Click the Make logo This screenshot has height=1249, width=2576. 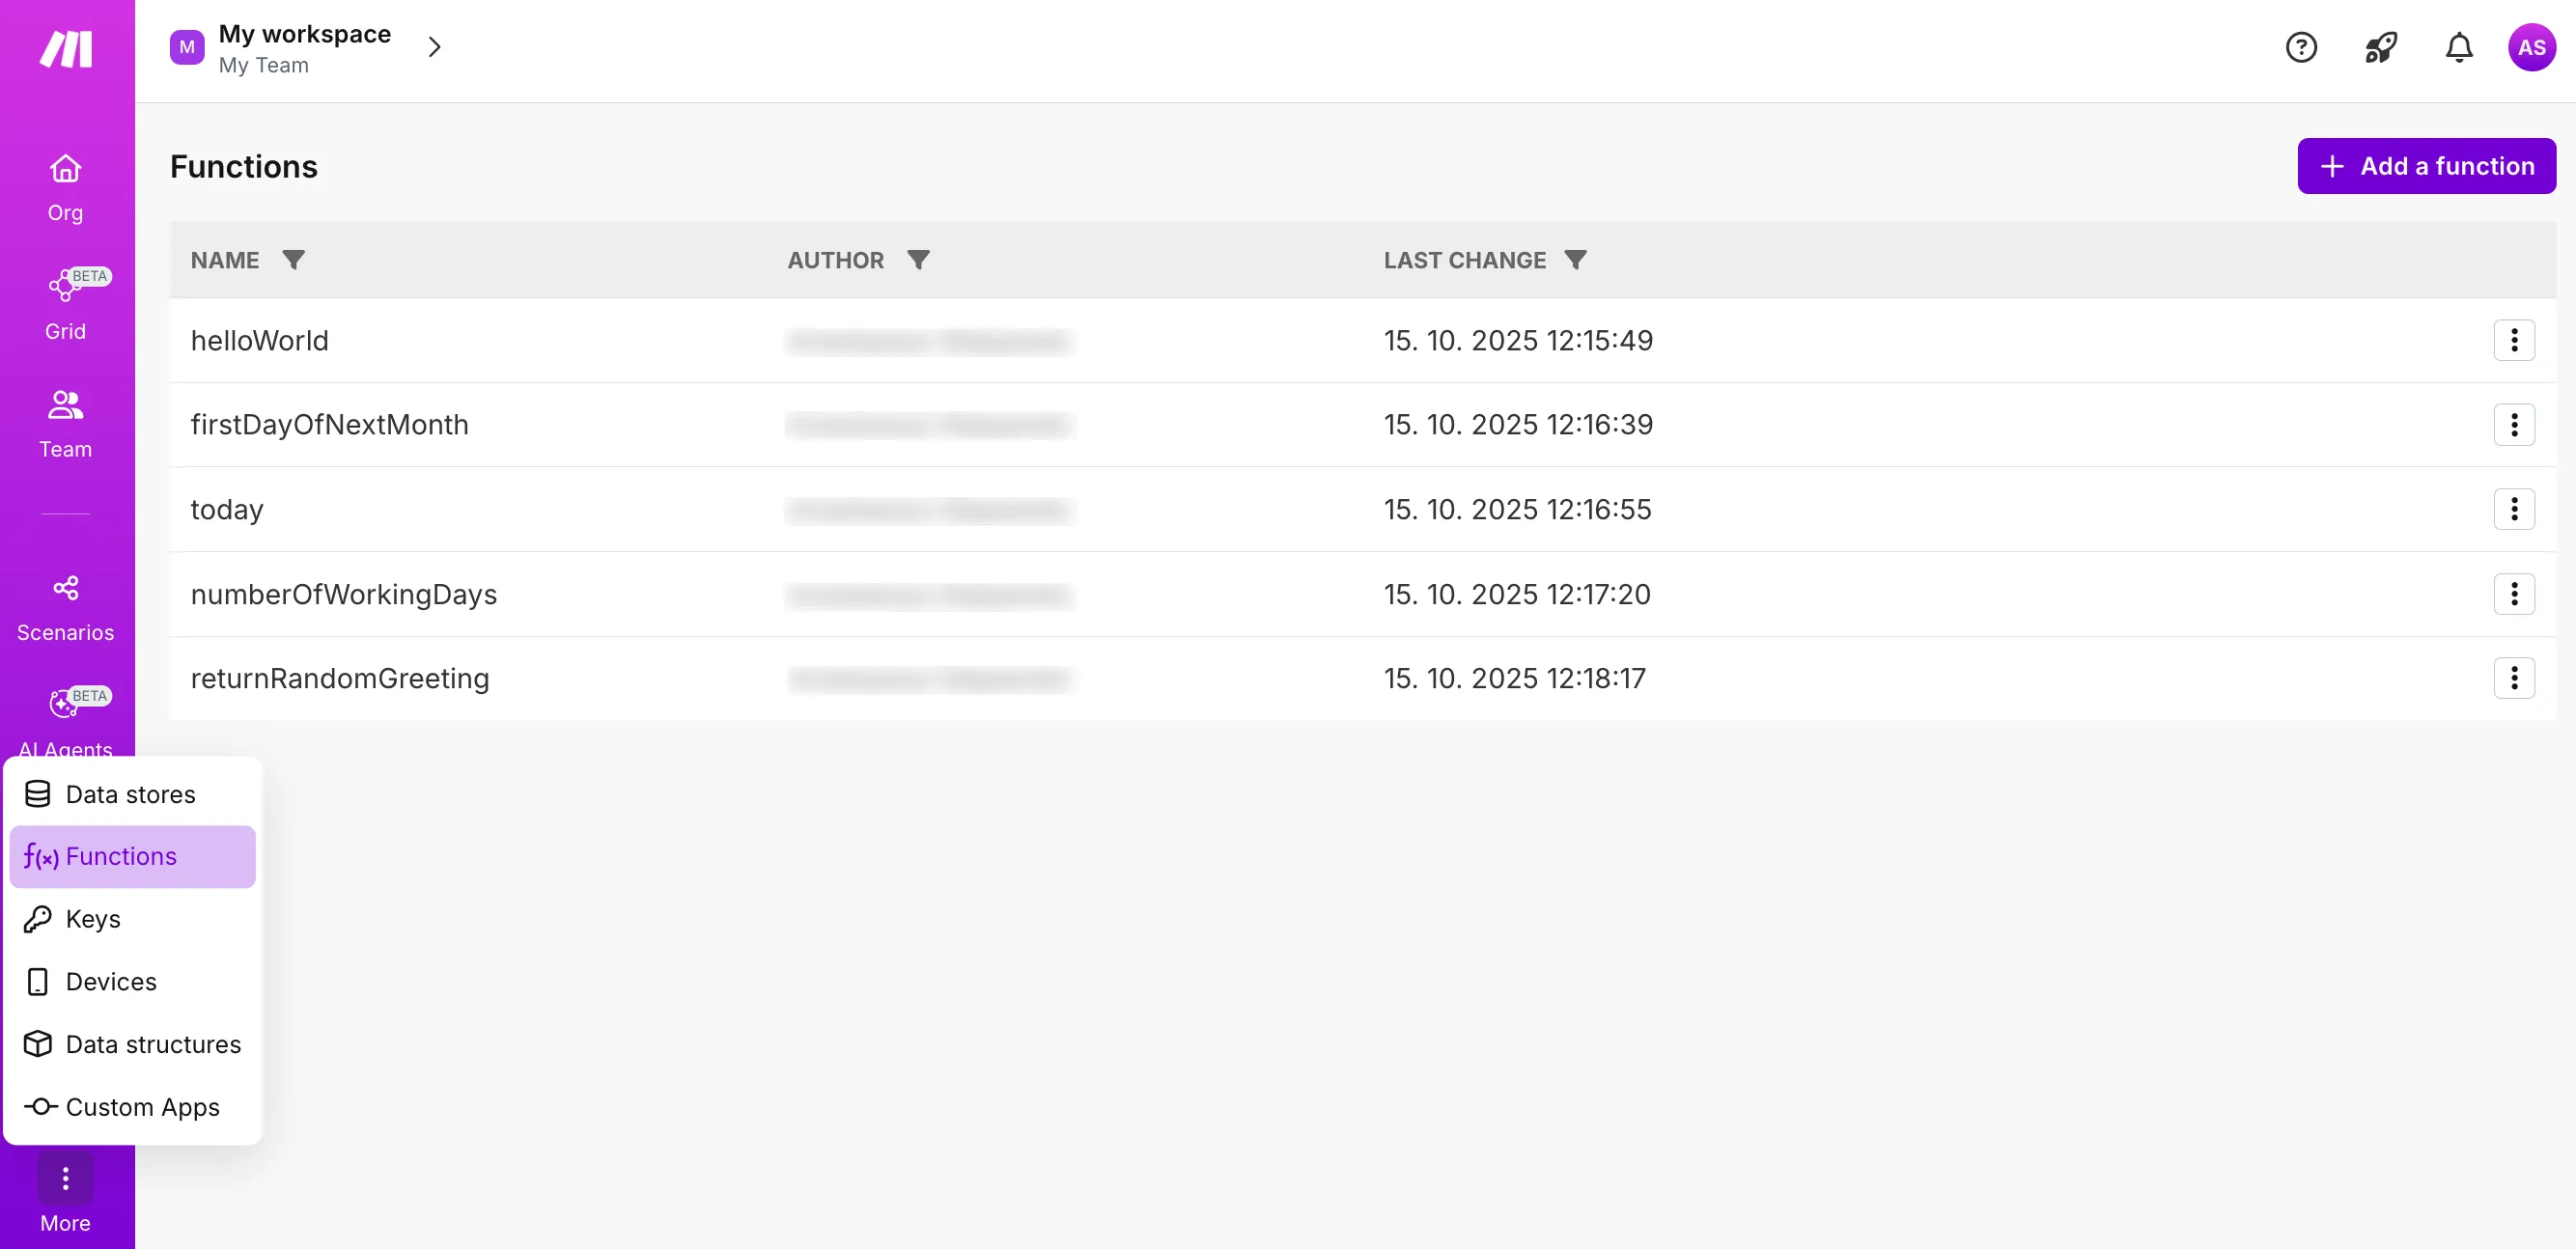66,48
